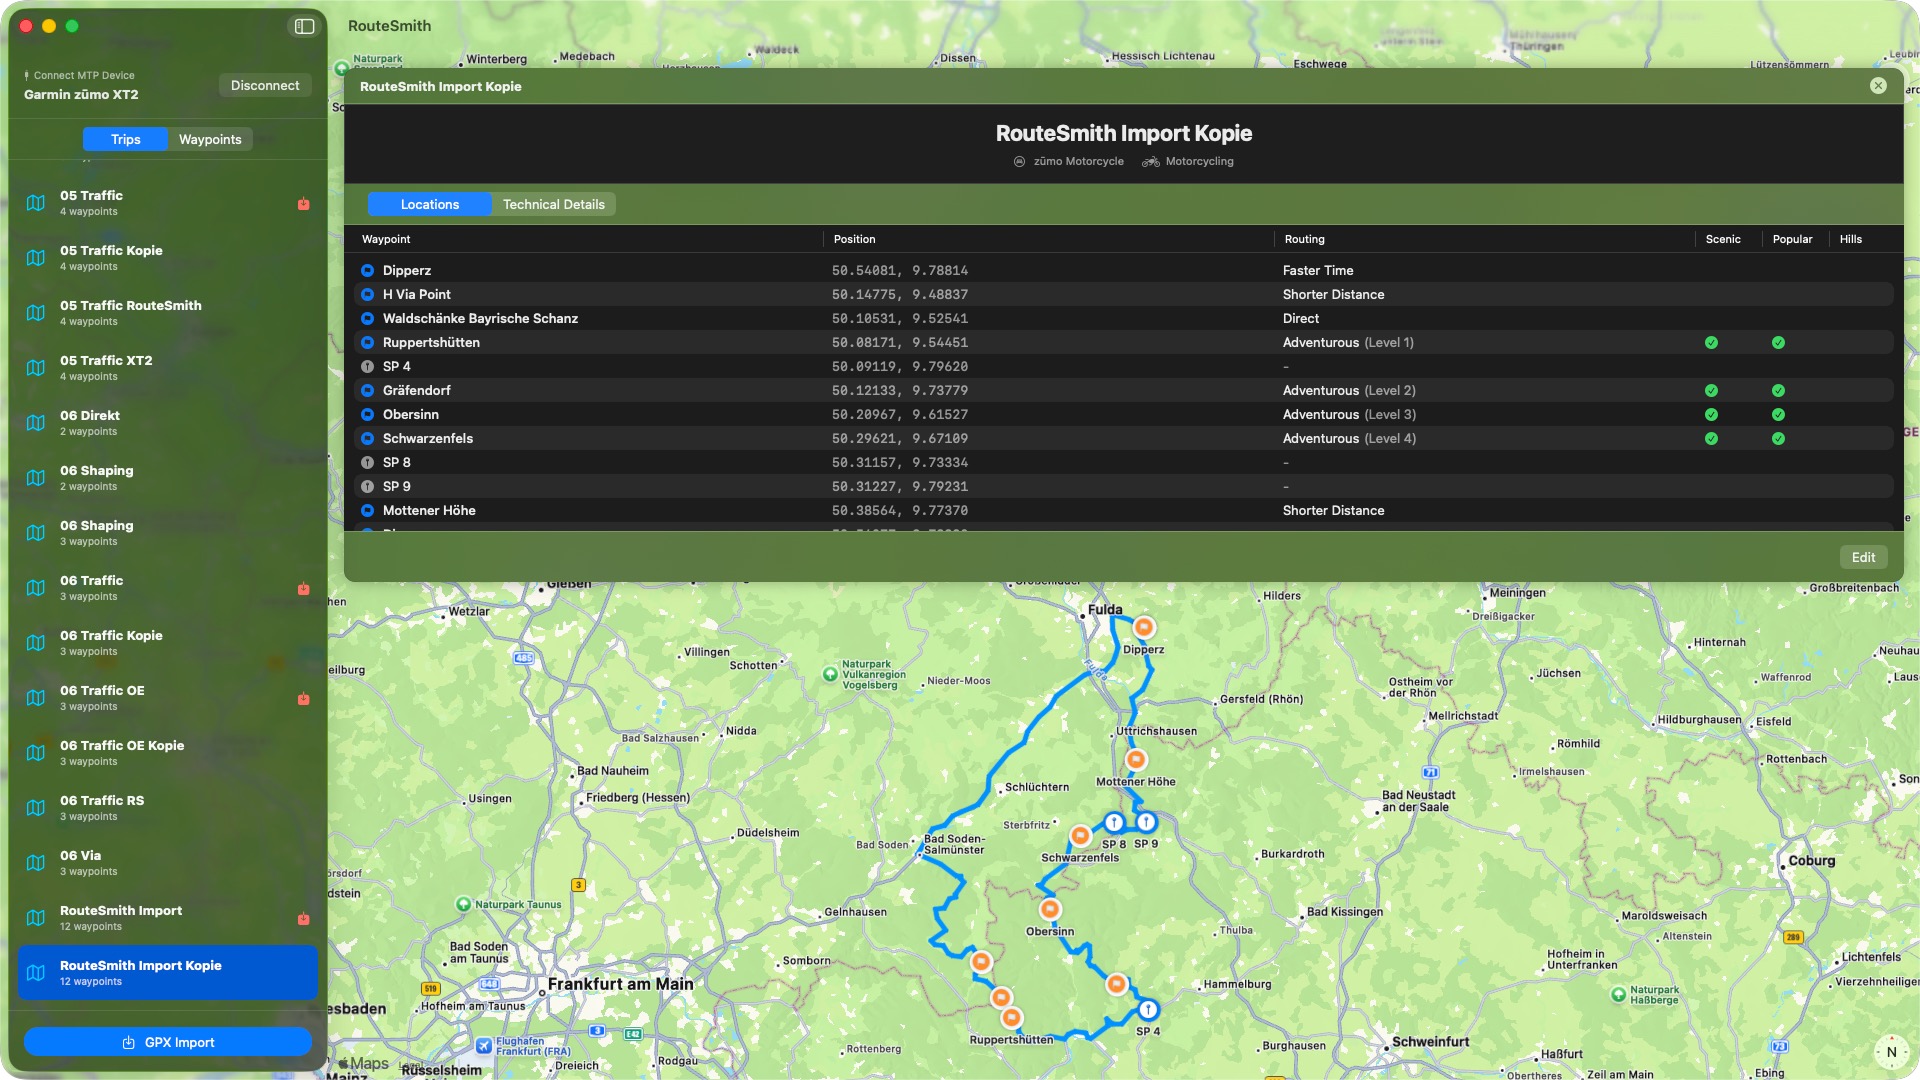The height and width of the screenshot is (1080, 1920).
Task: Click the motorcycling activity icon
Action: (x=1151, y=162)
